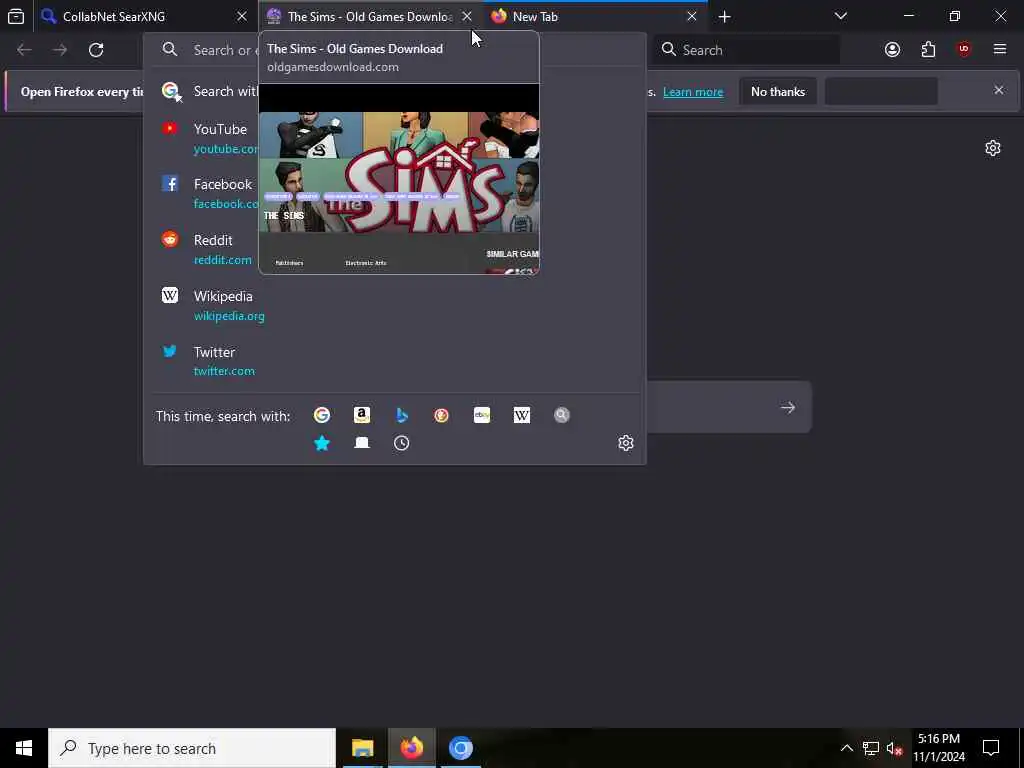Show hidden system tray icons

pyautogui.click(x=846, y=748)
